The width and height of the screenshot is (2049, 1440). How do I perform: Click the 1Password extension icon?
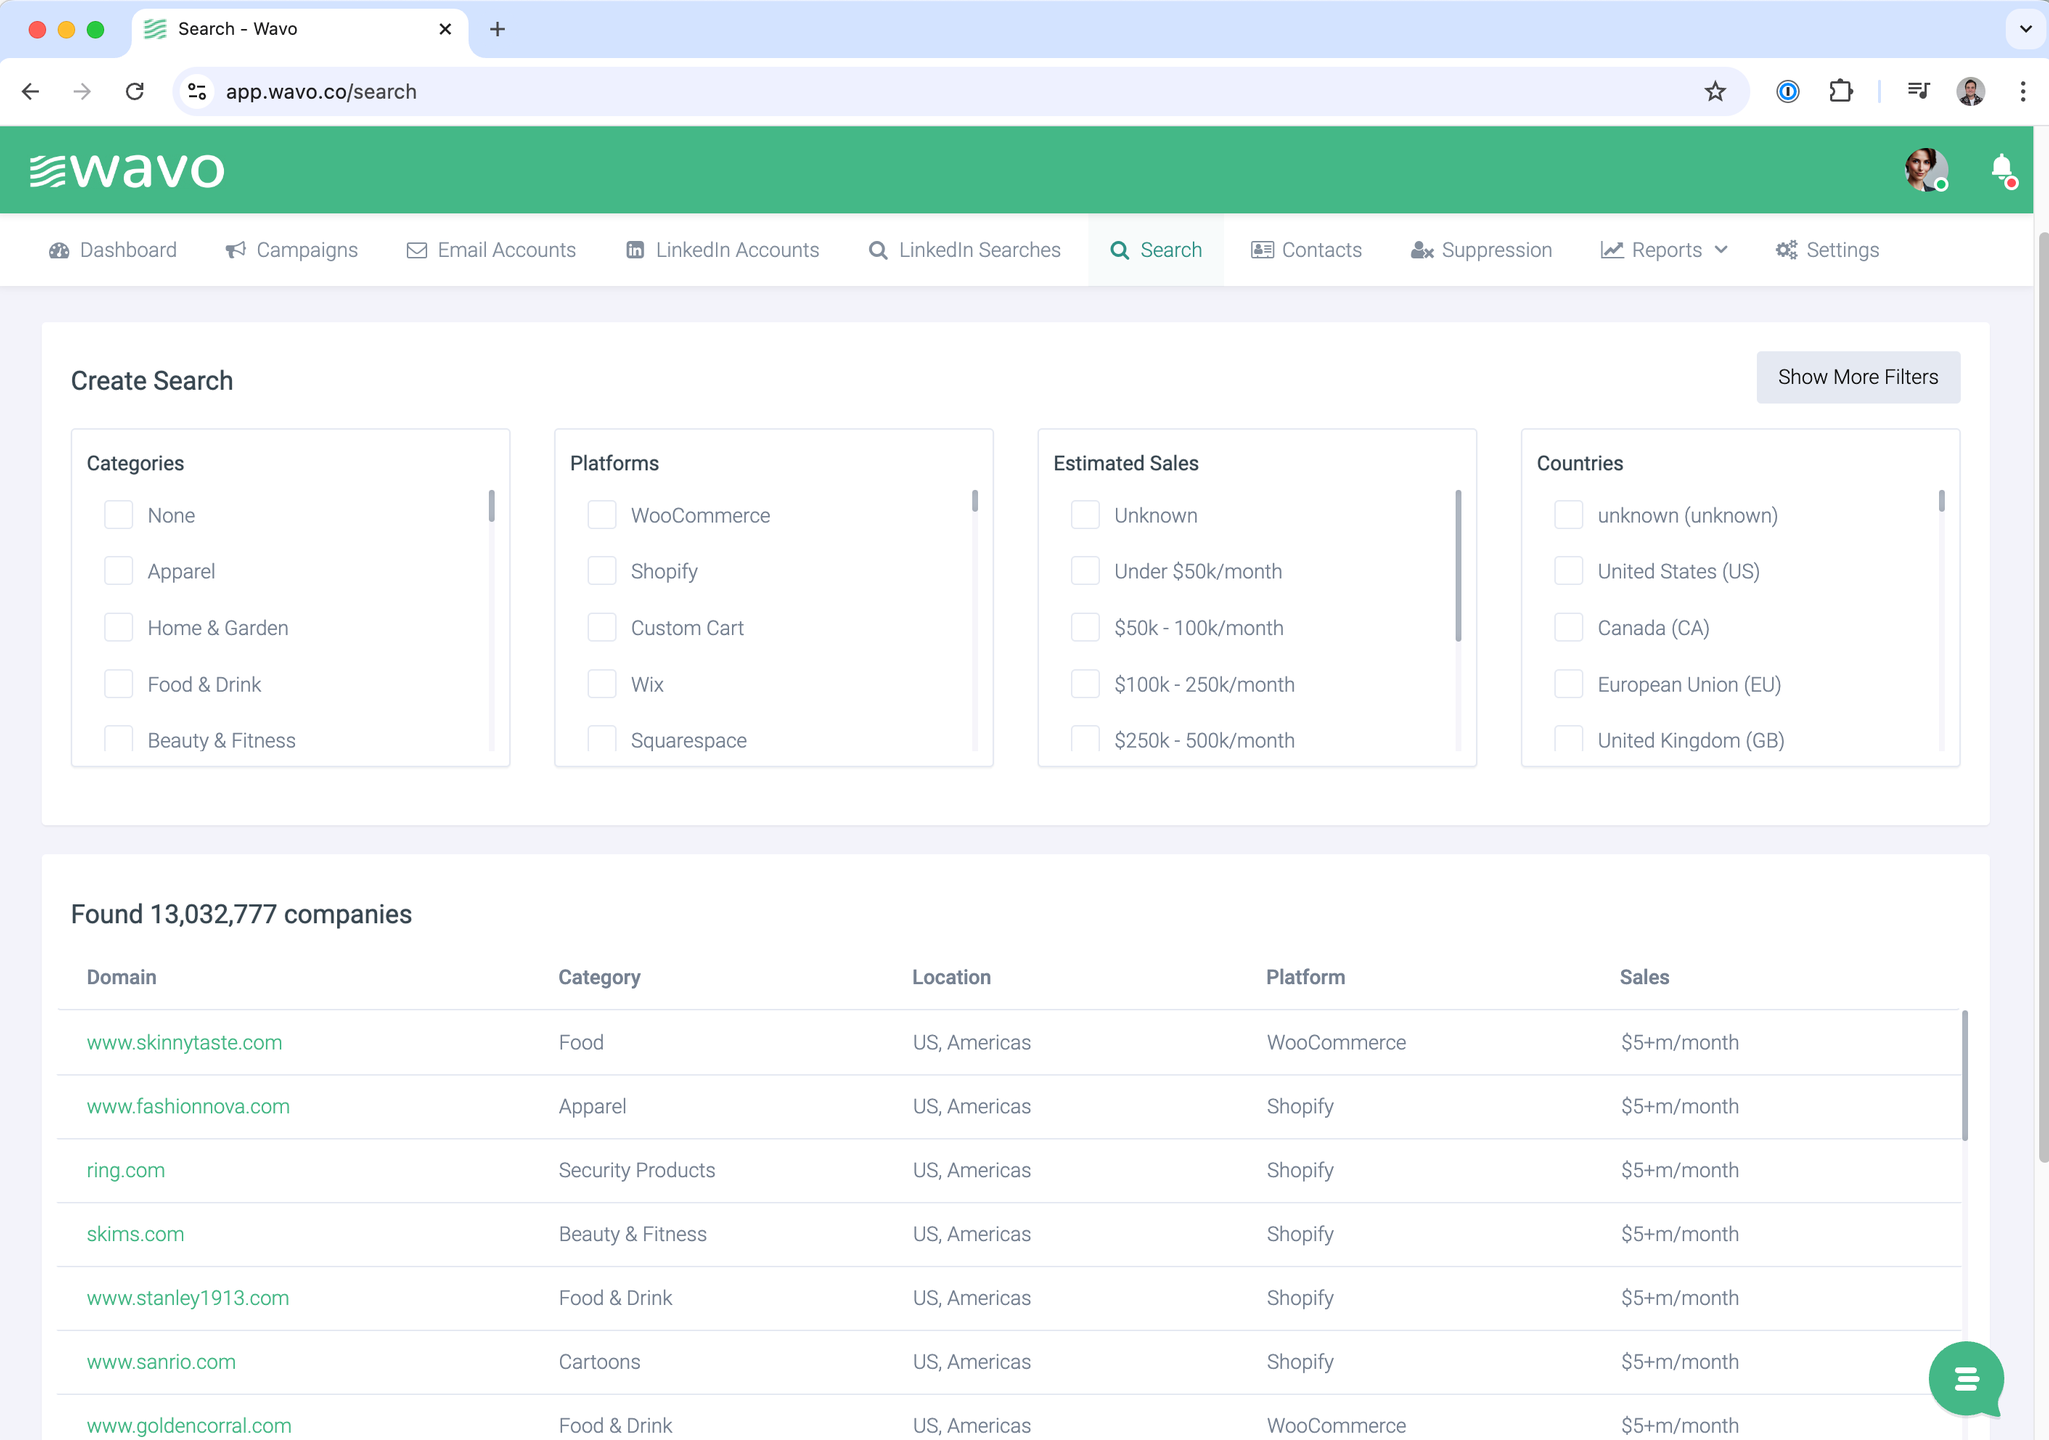click(1787, 92)
